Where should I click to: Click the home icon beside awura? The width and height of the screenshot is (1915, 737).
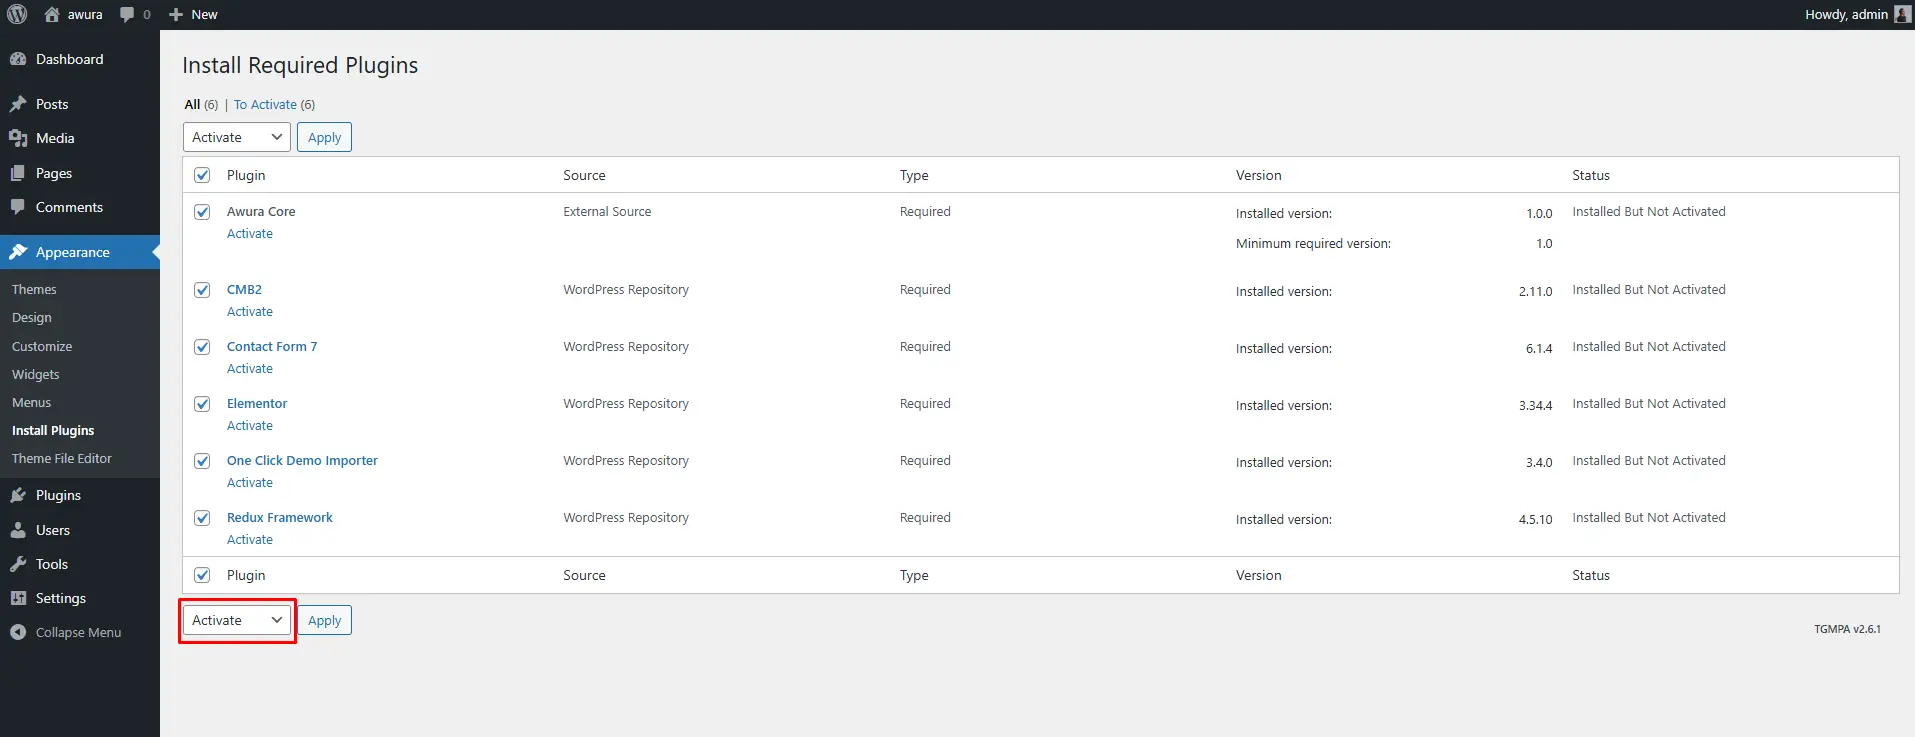52,15
